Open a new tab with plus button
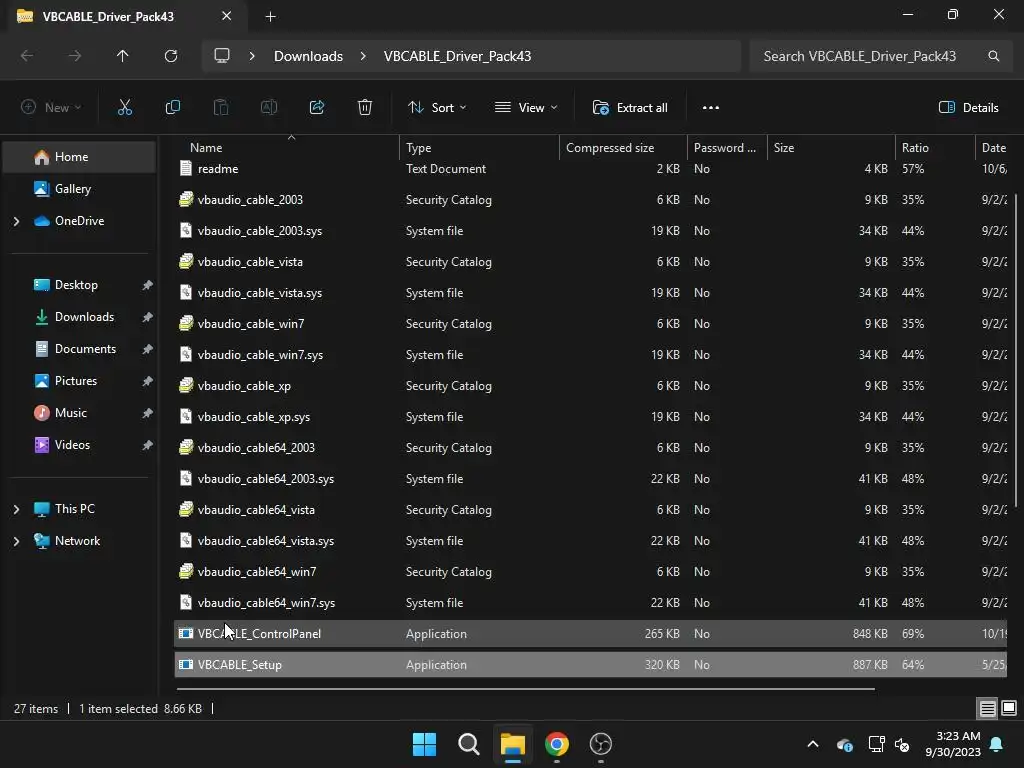The height and width of the screenshot is (768, 1024). (x=270, y=16)
